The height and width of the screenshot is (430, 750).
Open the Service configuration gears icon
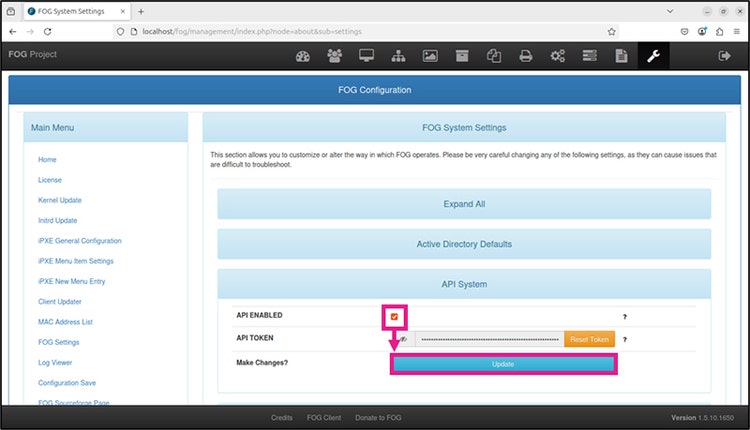click(x=557, y=56)
